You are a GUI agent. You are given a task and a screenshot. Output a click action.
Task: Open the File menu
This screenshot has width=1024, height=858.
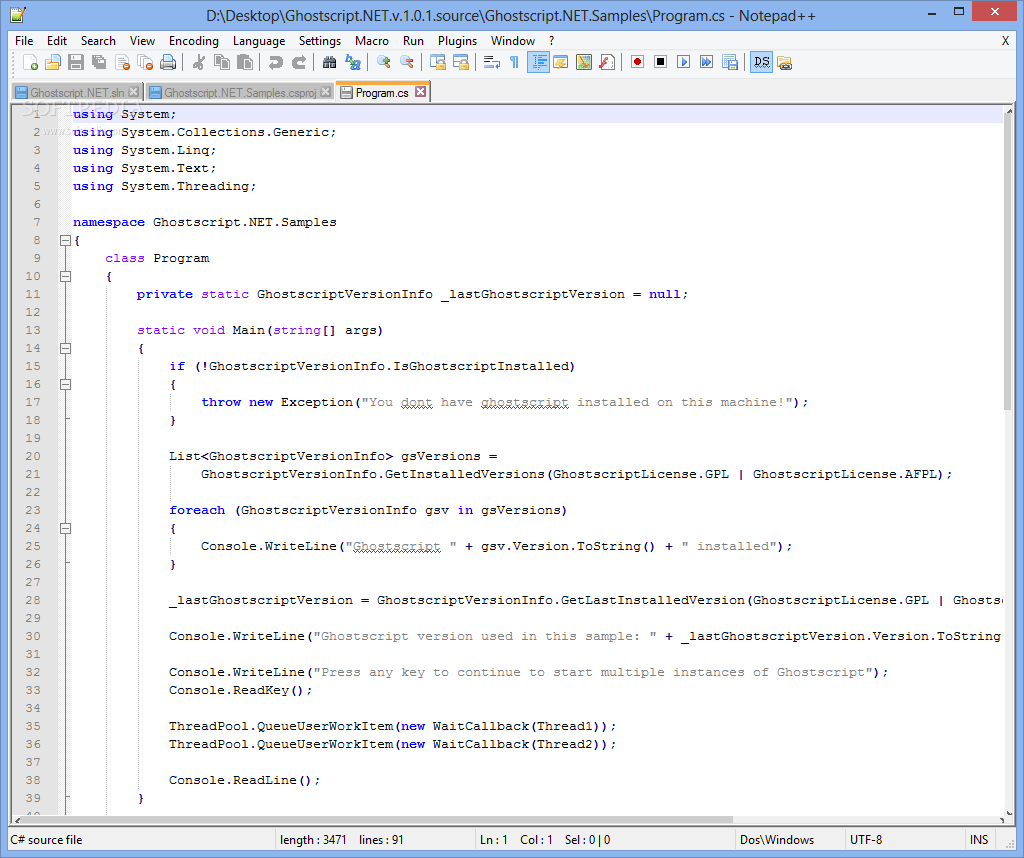[x=24, y=40]
